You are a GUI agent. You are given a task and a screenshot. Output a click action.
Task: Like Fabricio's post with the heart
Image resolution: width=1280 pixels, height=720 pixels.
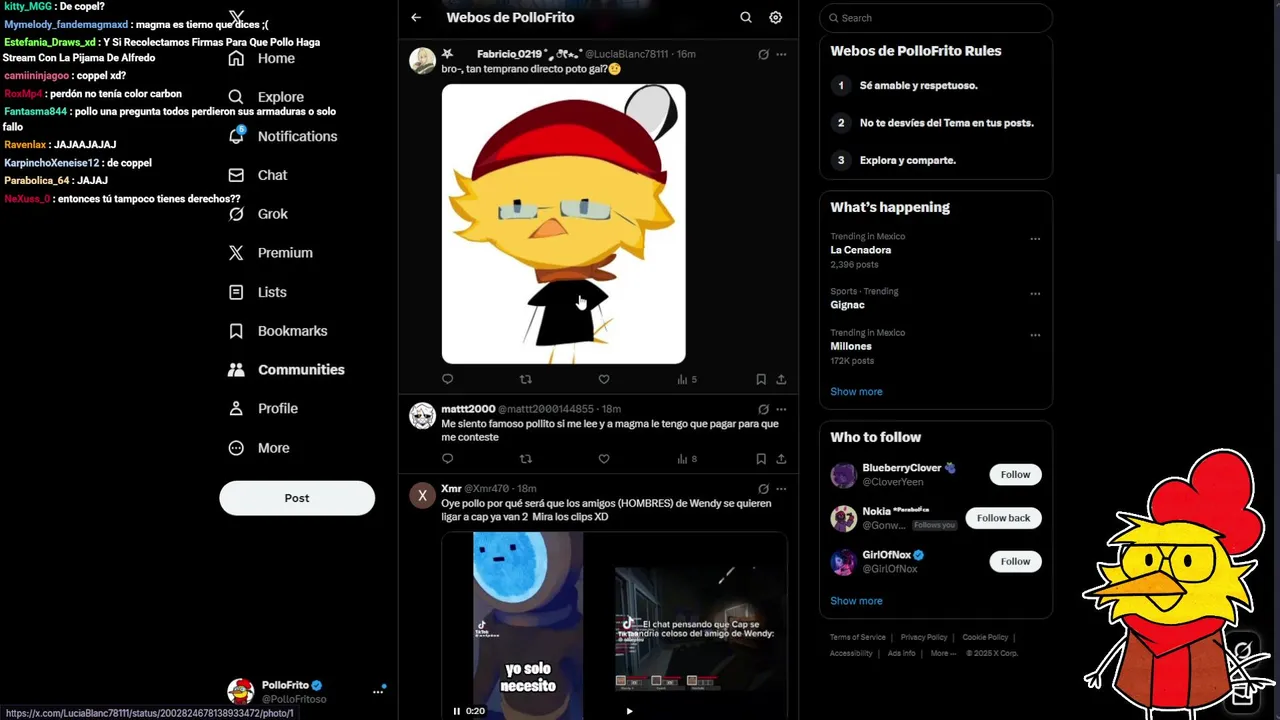(x=604, y=379)
